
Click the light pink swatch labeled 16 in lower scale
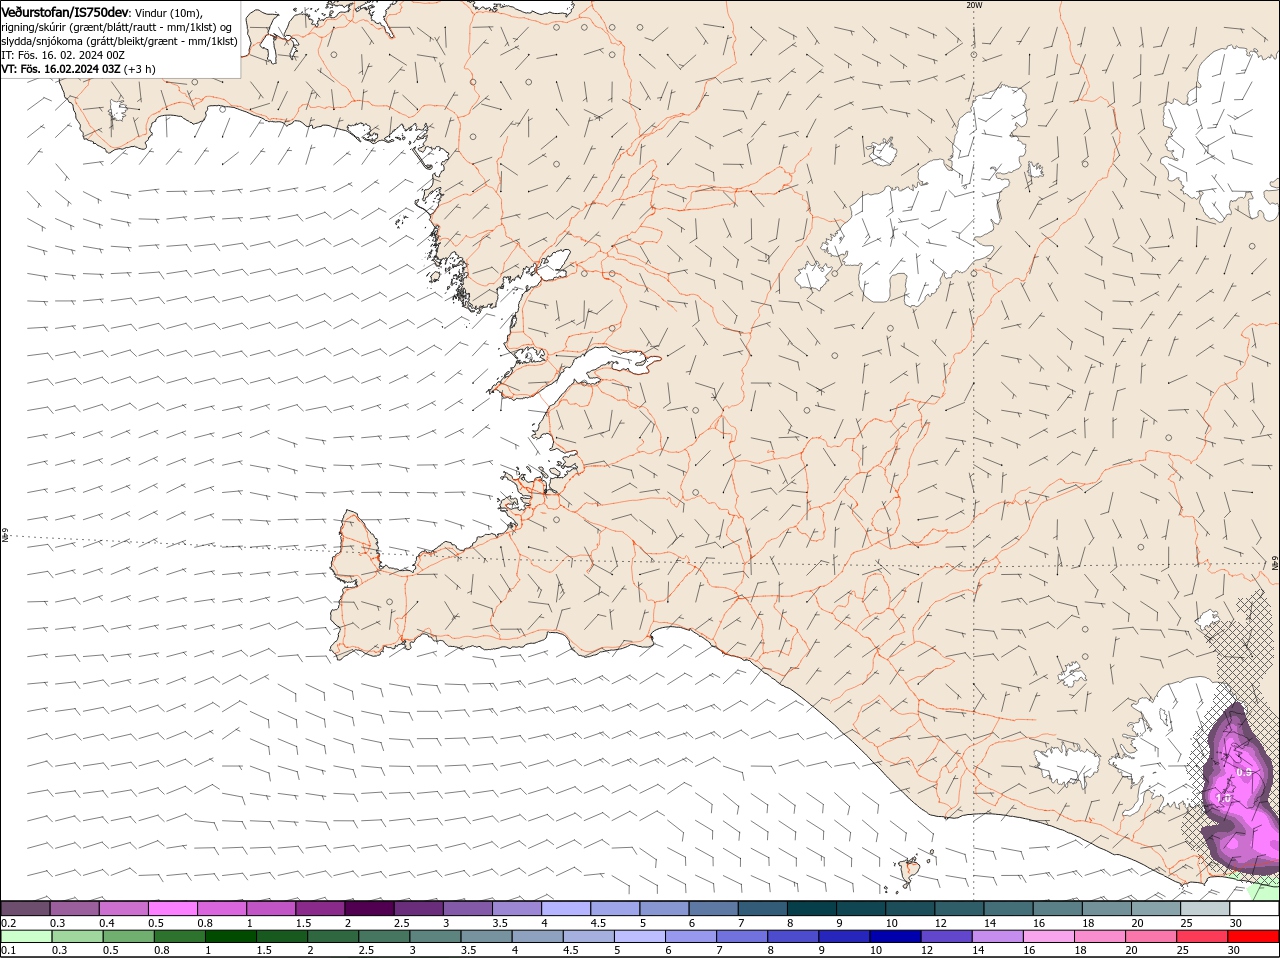click(1049, 937)
